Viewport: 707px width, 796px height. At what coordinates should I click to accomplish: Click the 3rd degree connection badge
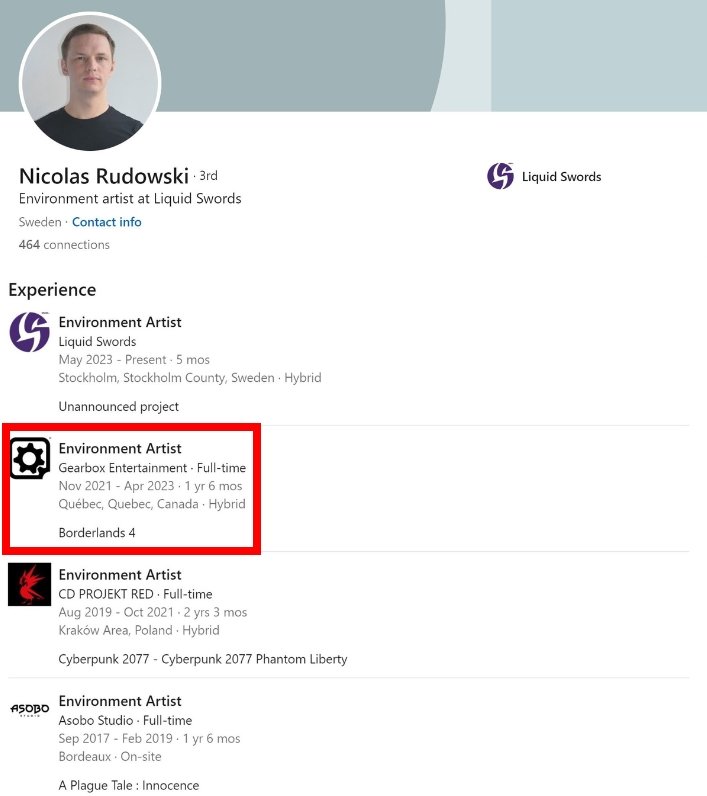point(208,176)
